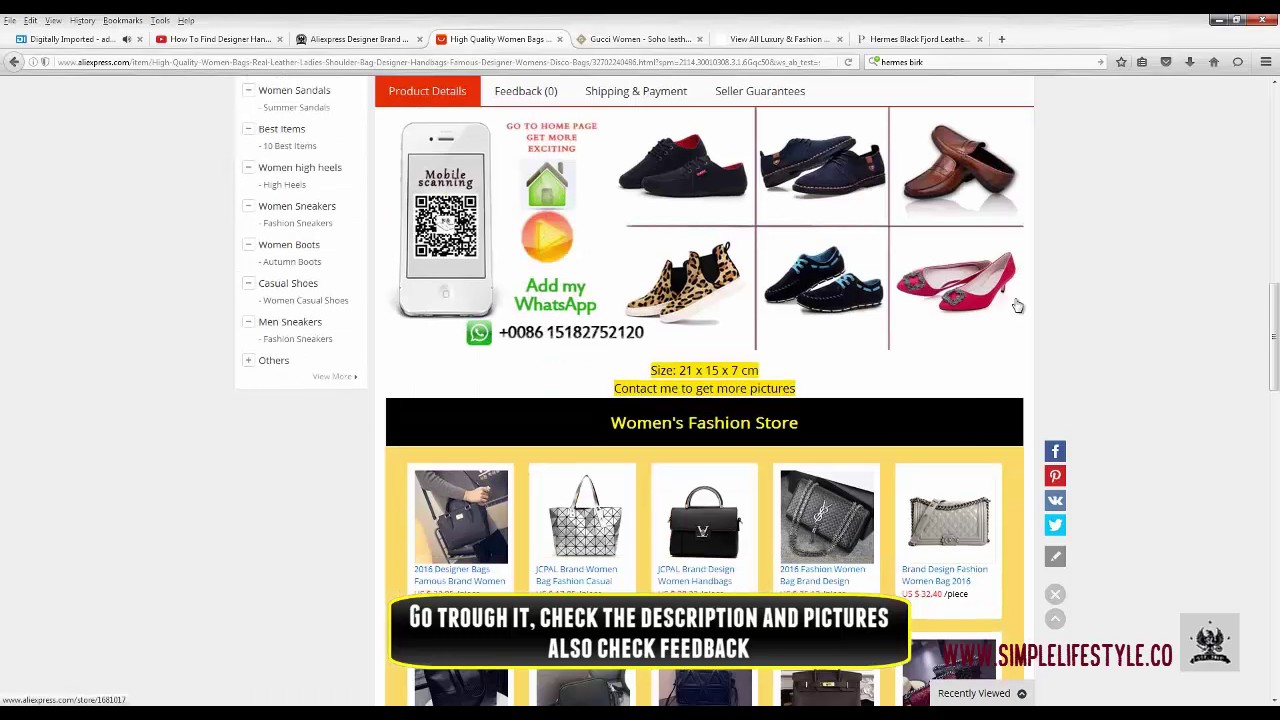Click 2016 Designer Bags Famous Brand link
The height and width of the screenshot is (720, 1280).
[460, 575]
